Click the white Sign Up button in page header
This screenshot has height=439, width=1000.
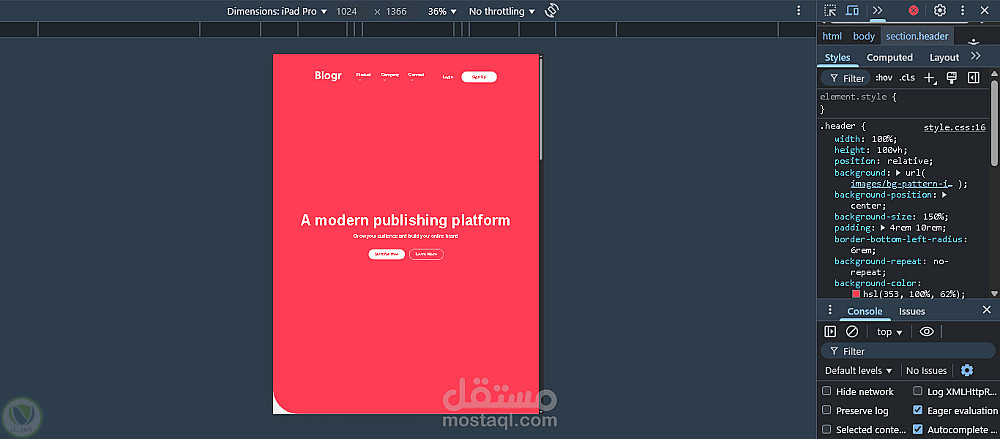[479, 77]
